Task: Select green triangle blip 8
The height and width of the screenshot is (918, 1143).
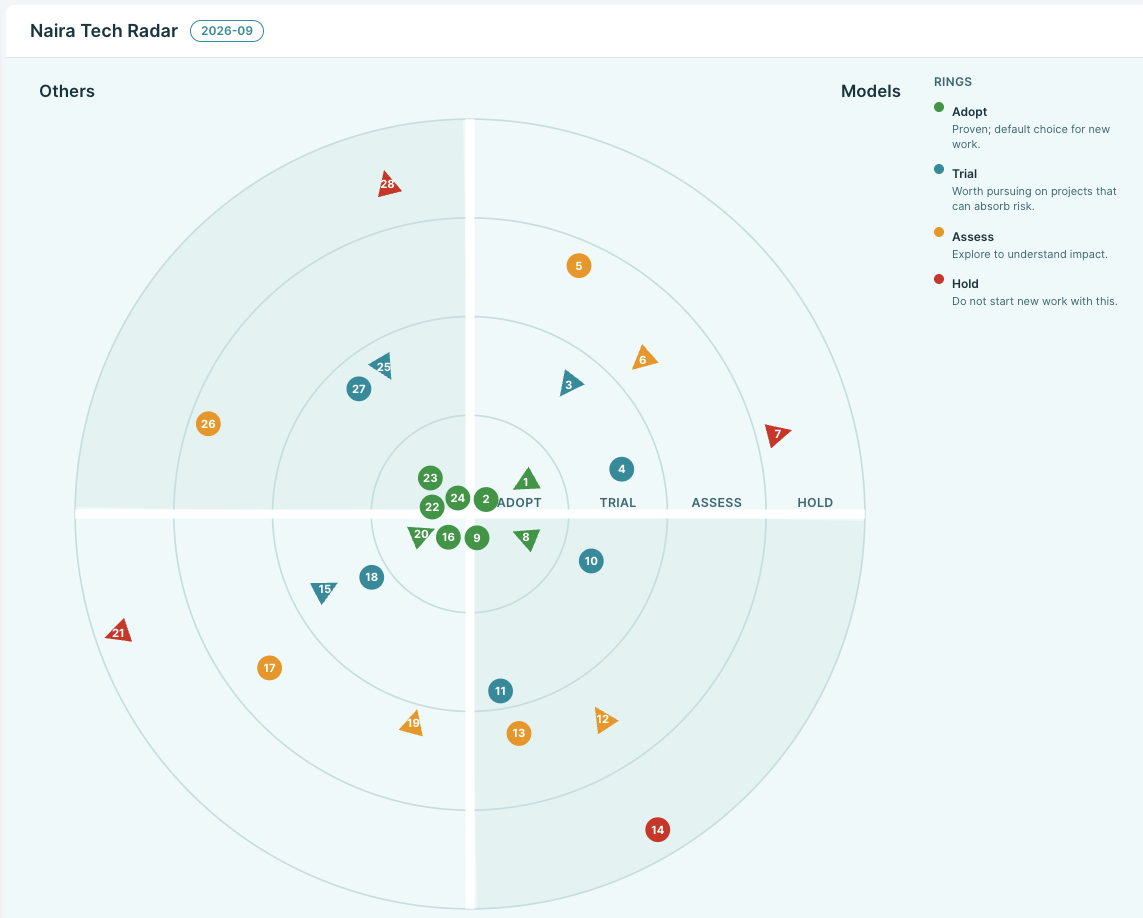Action: tap(526, 539)
